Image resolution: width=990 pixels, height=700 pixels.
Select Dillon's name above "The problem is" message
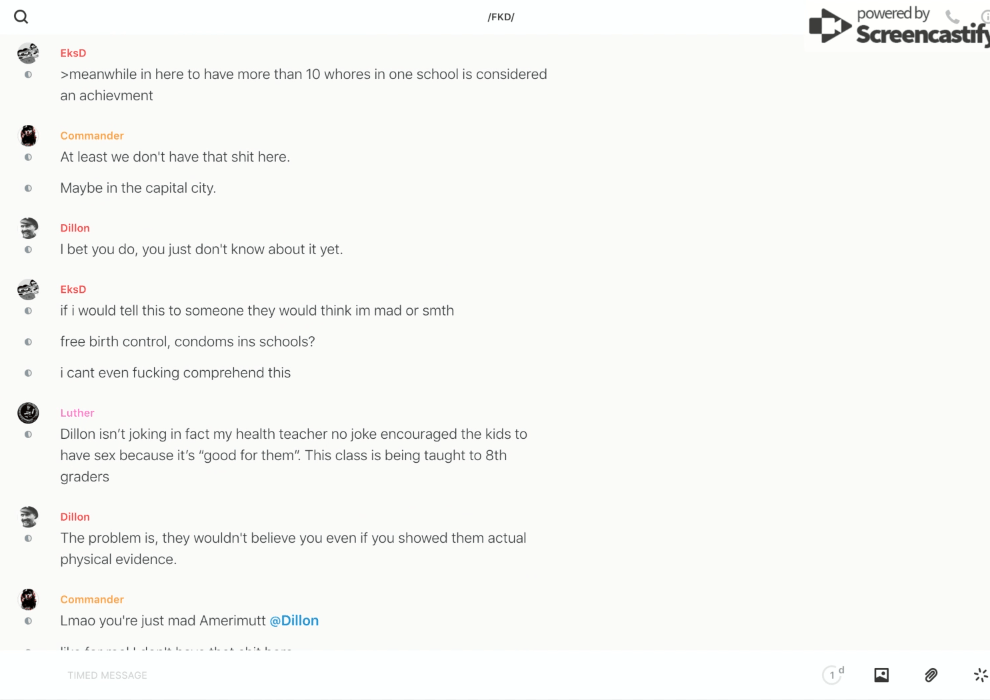[75, 517]
